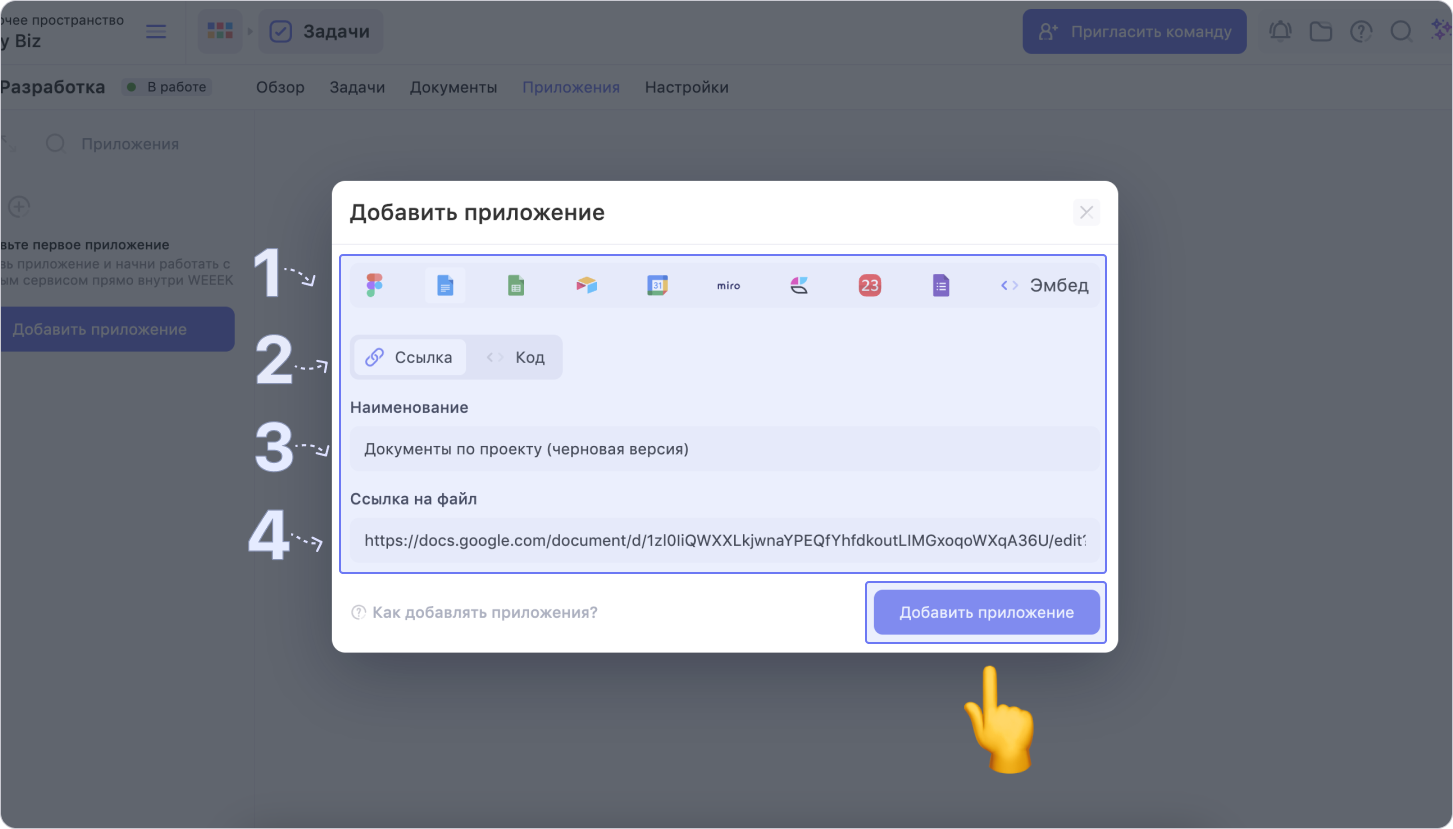Select the red calendar 23 icon
1453x829 pixels.
pyautogui.click(x=870, y=286)
